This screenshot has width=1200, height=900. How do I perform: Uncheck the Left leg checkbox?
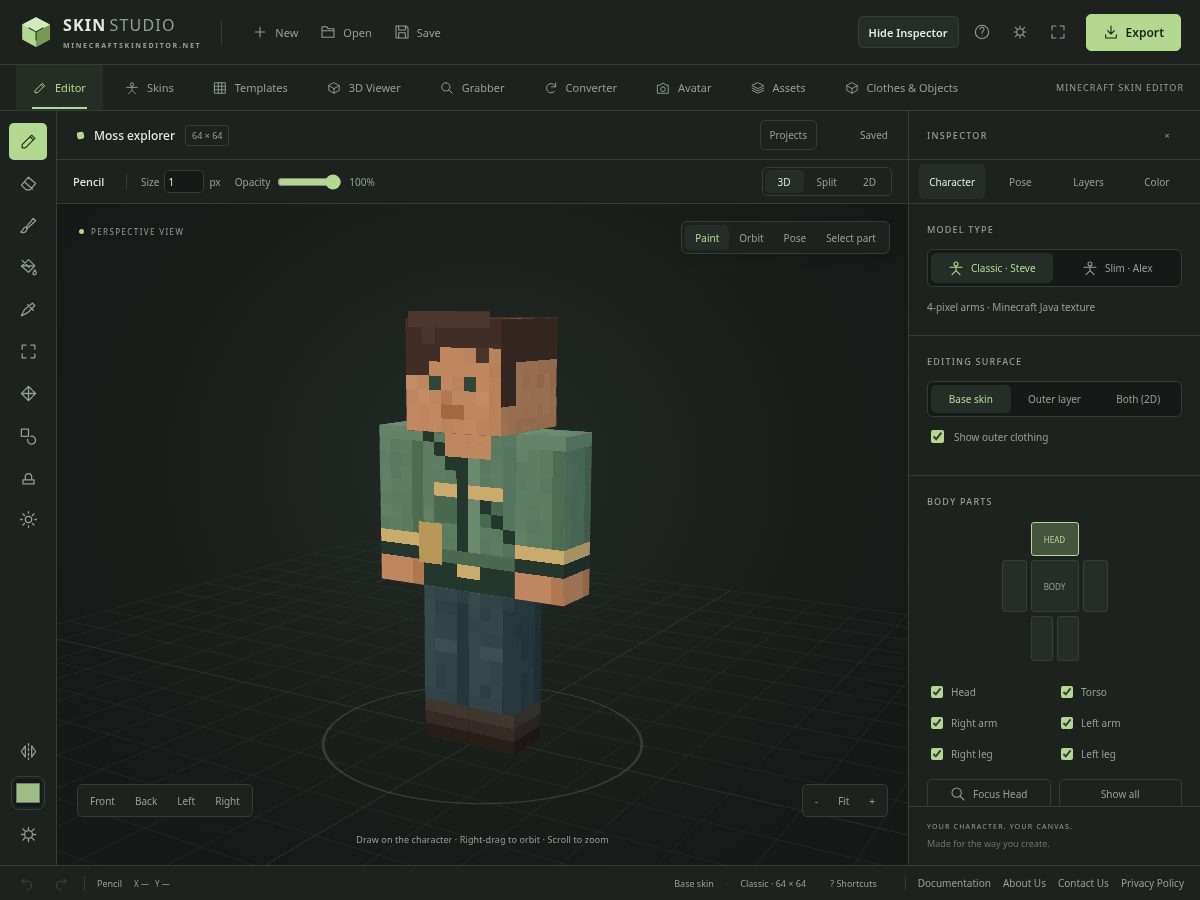(1067, 754)
